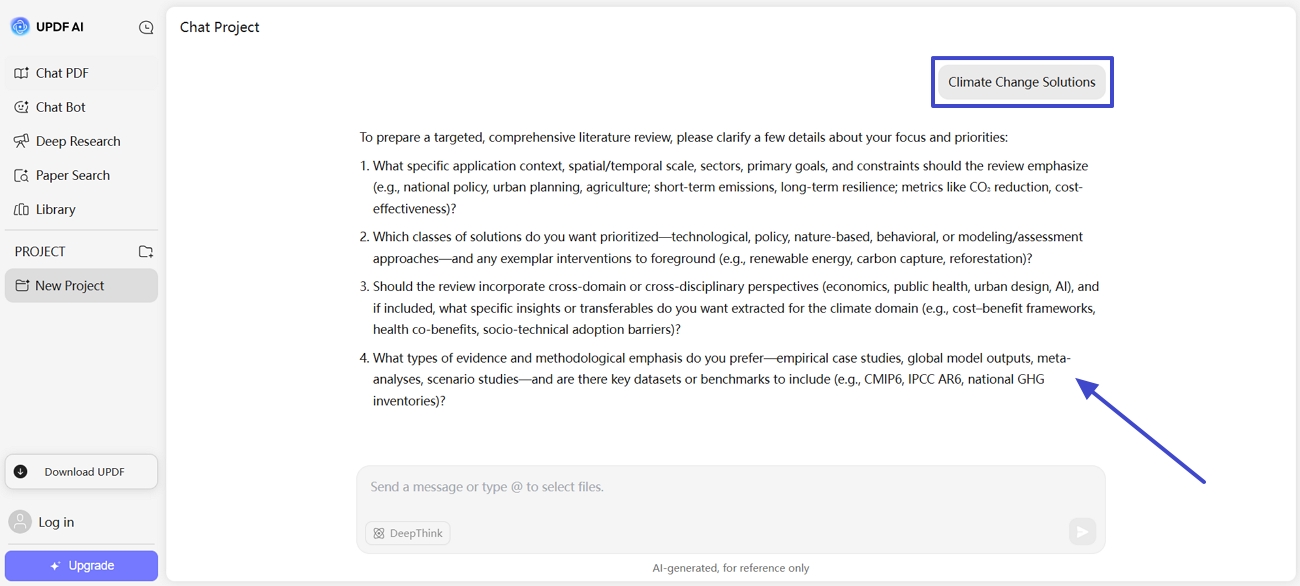This screenshot has width=1300, height=586.
Task: Open Deep Research menu item
Action: (x=78, y=141)
